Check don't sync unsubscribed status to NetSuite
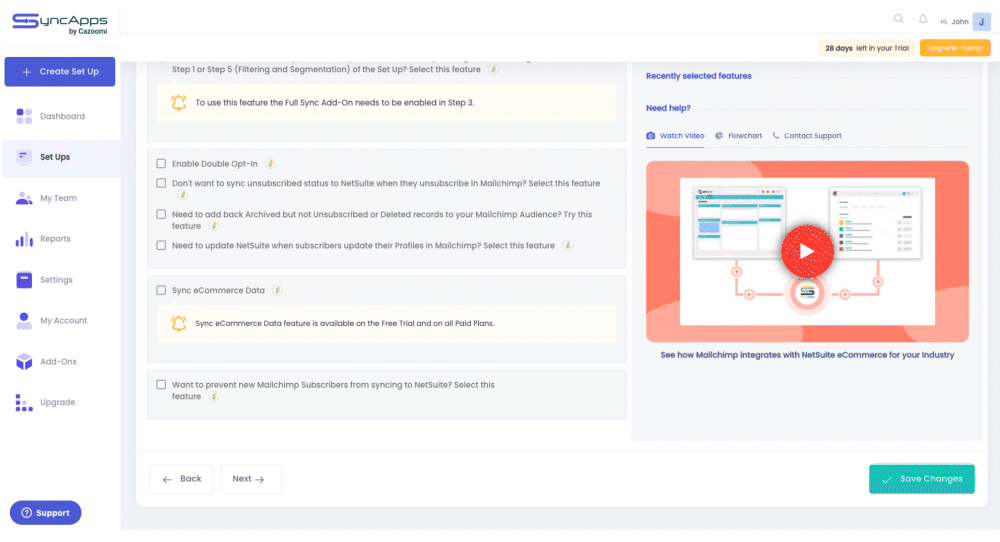The height and width of the screenshot is (542, 1000). coord(161,183)
